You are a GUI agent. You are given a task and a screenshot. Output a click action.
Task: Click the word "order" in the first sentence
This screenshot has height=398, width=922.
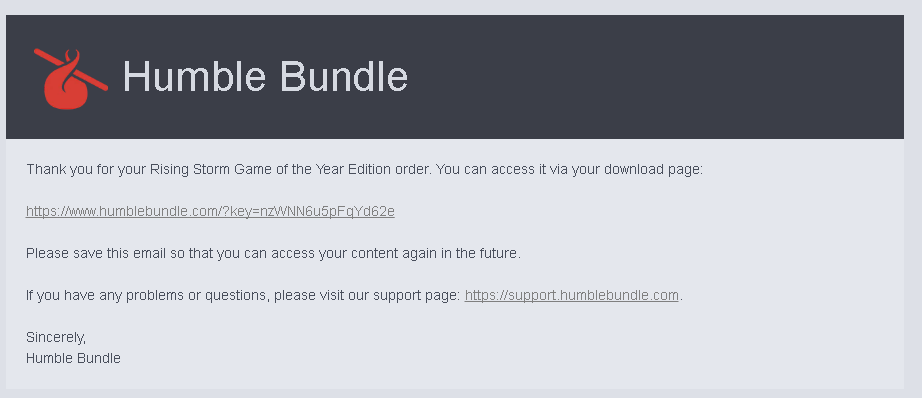pyautogui.click(x=413, y=169)
